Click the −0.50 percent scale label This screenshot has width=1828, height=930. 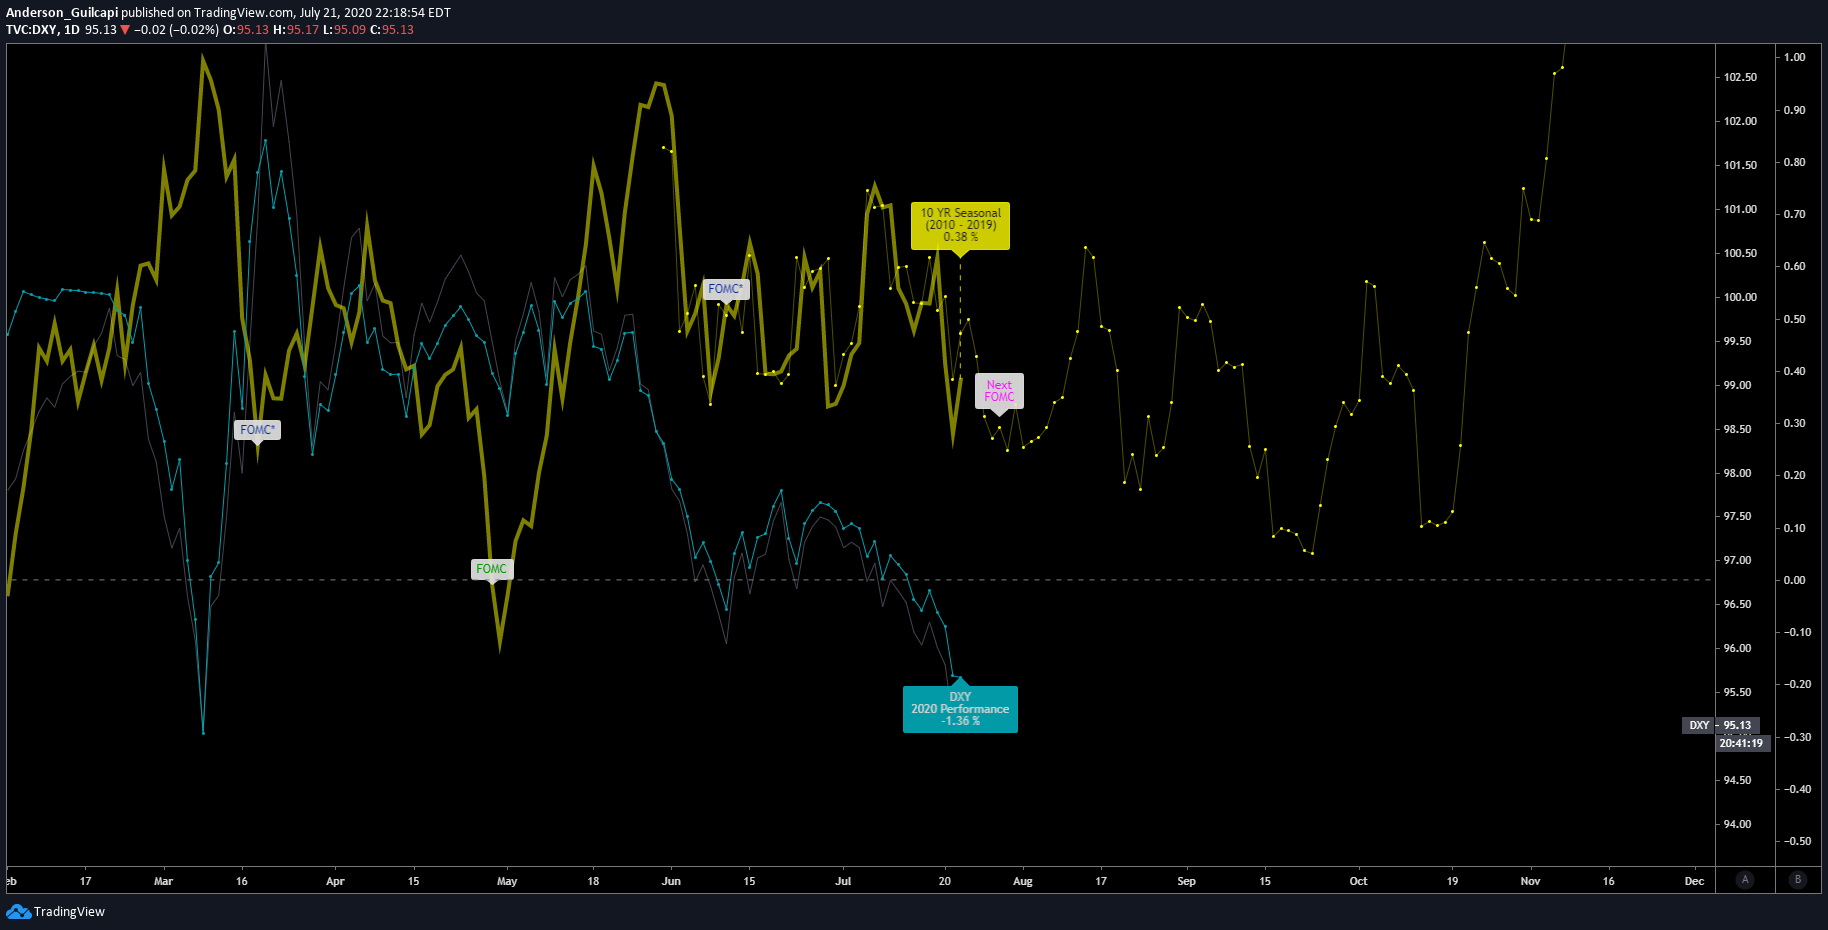pos(1798,841)
